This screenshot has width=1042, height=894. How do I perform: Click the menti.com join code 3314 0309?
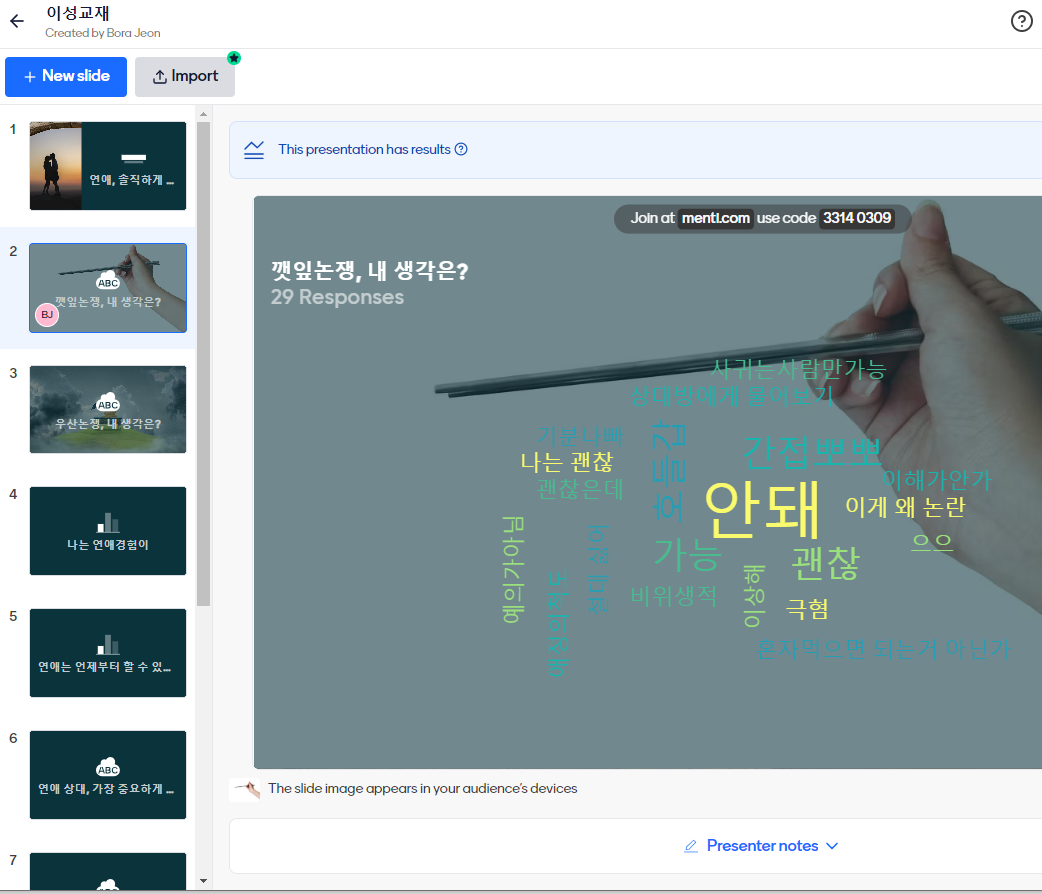point(857,218)
